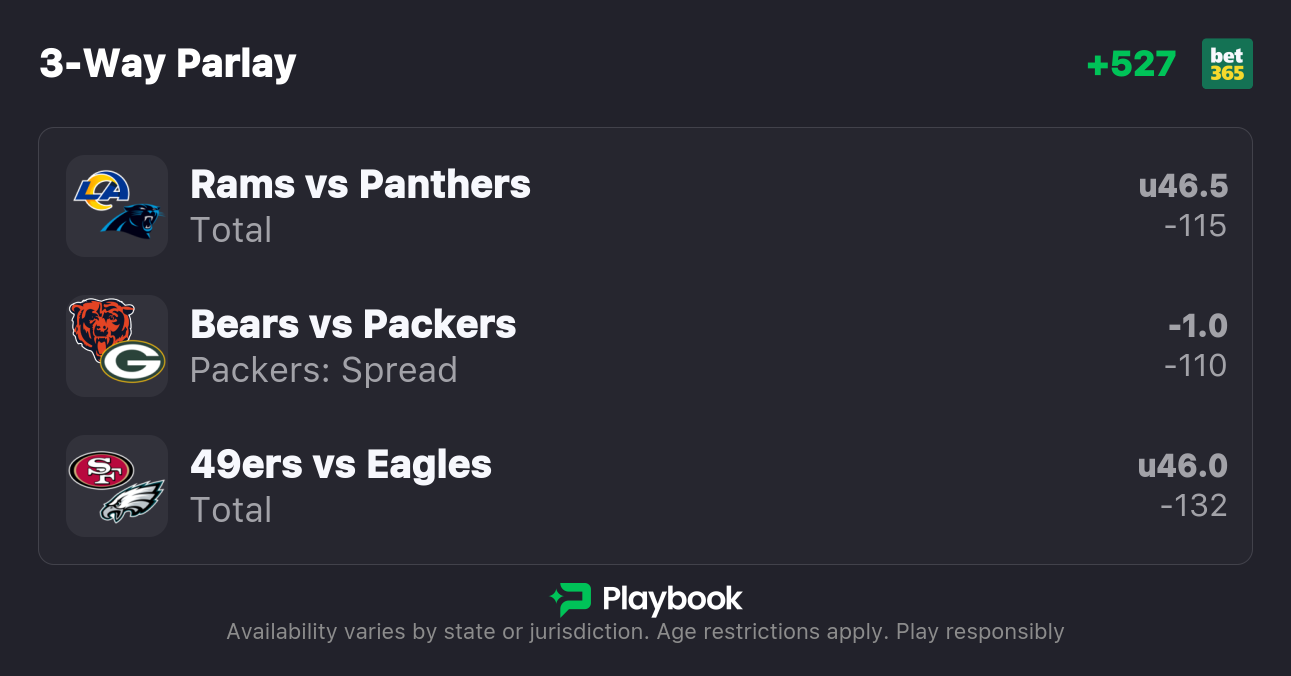Click the 49ers and Eagles team logos
The image size is (1291, 676).
pyautogui.click(x=117, y=486)
